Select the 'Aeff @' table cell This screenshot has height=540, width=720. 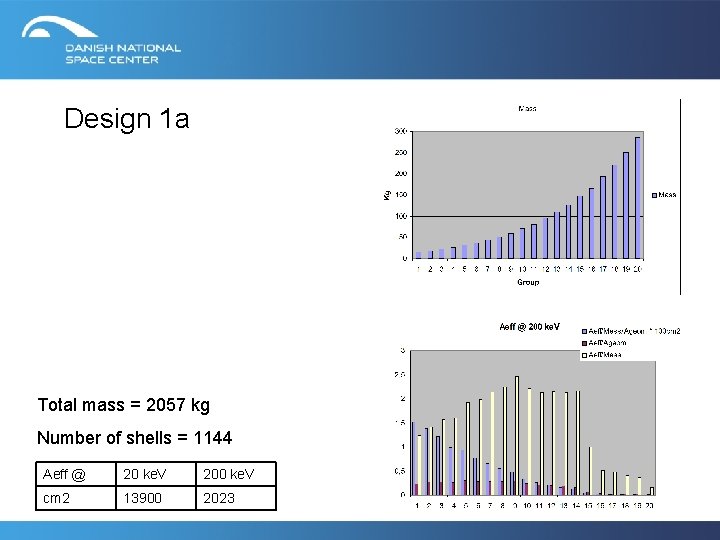point(76,474)
